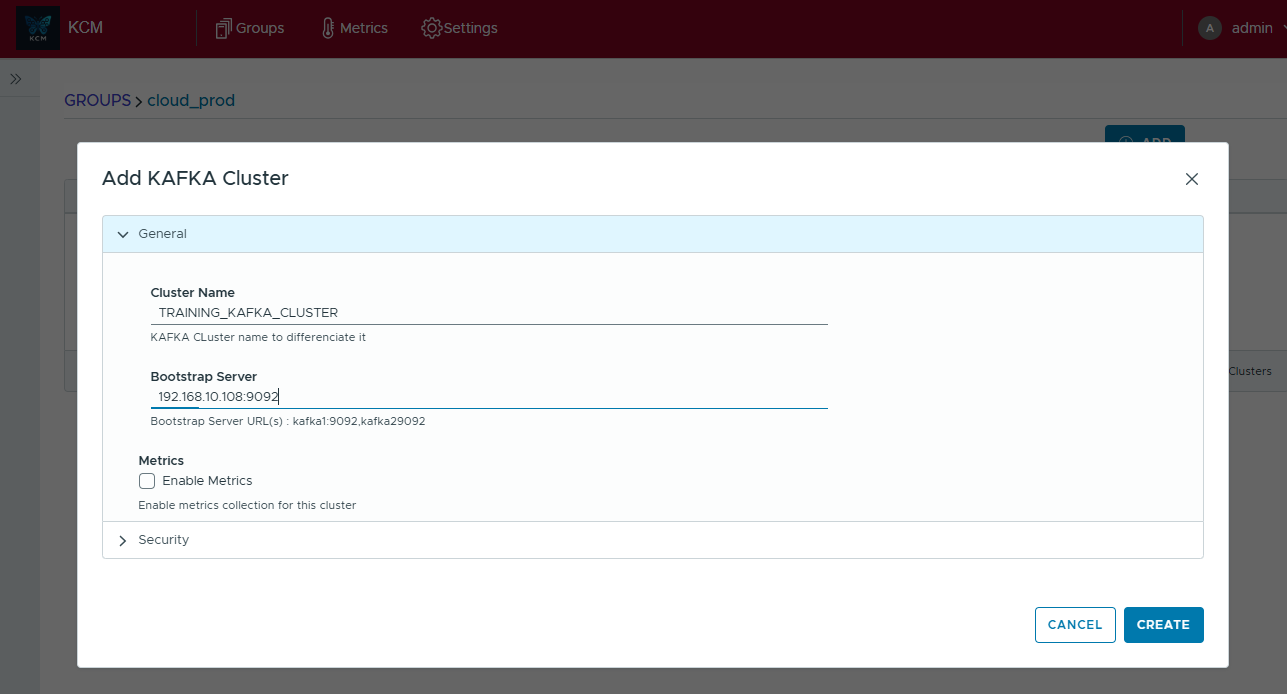Click the KCM butterfly logo
Screen dimensions: 1287x694
[x=38, y=29]
